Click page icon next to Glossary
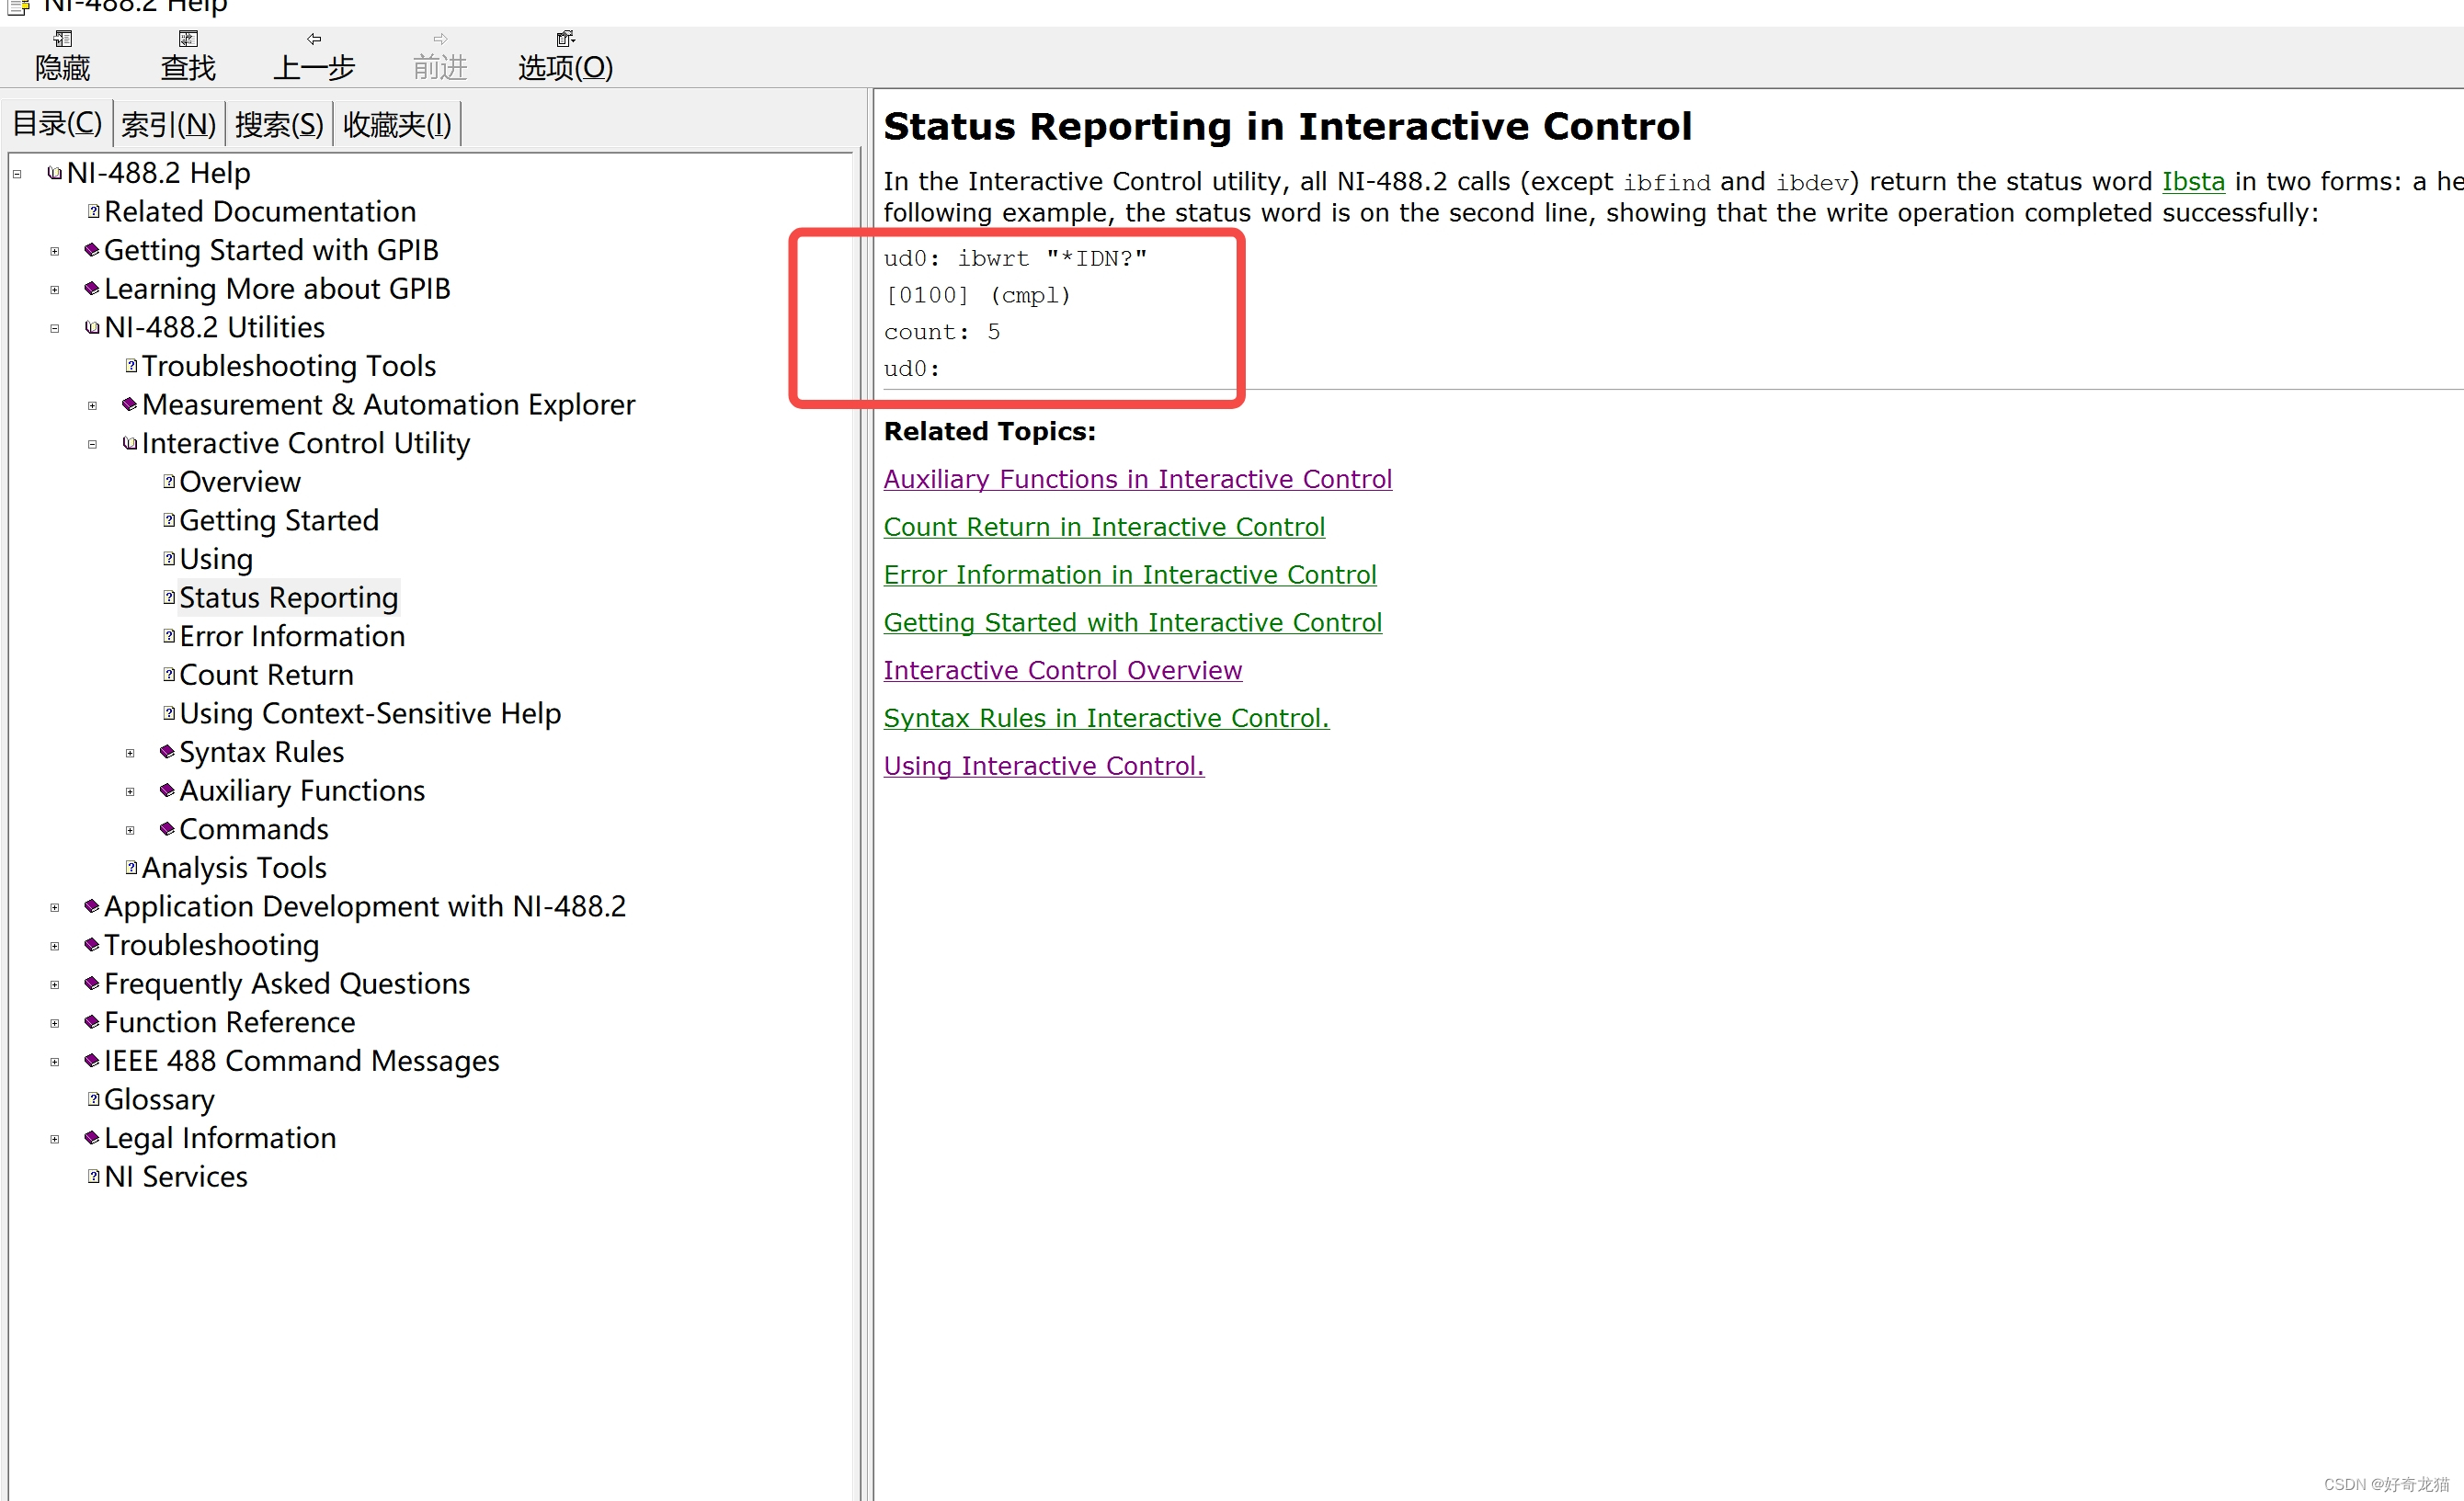The width and height of the screenshot is (2464, 1501). click(93, 1100)
